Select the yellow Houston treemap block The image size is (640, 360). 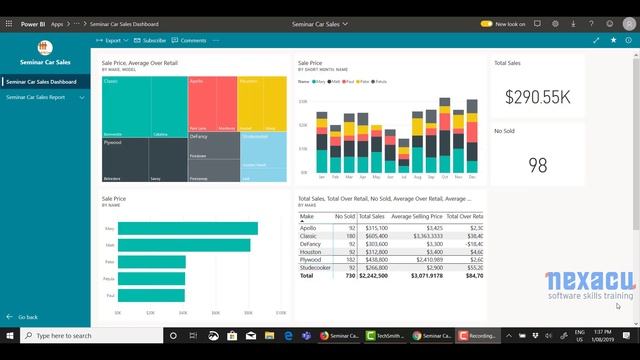(262, 104)
